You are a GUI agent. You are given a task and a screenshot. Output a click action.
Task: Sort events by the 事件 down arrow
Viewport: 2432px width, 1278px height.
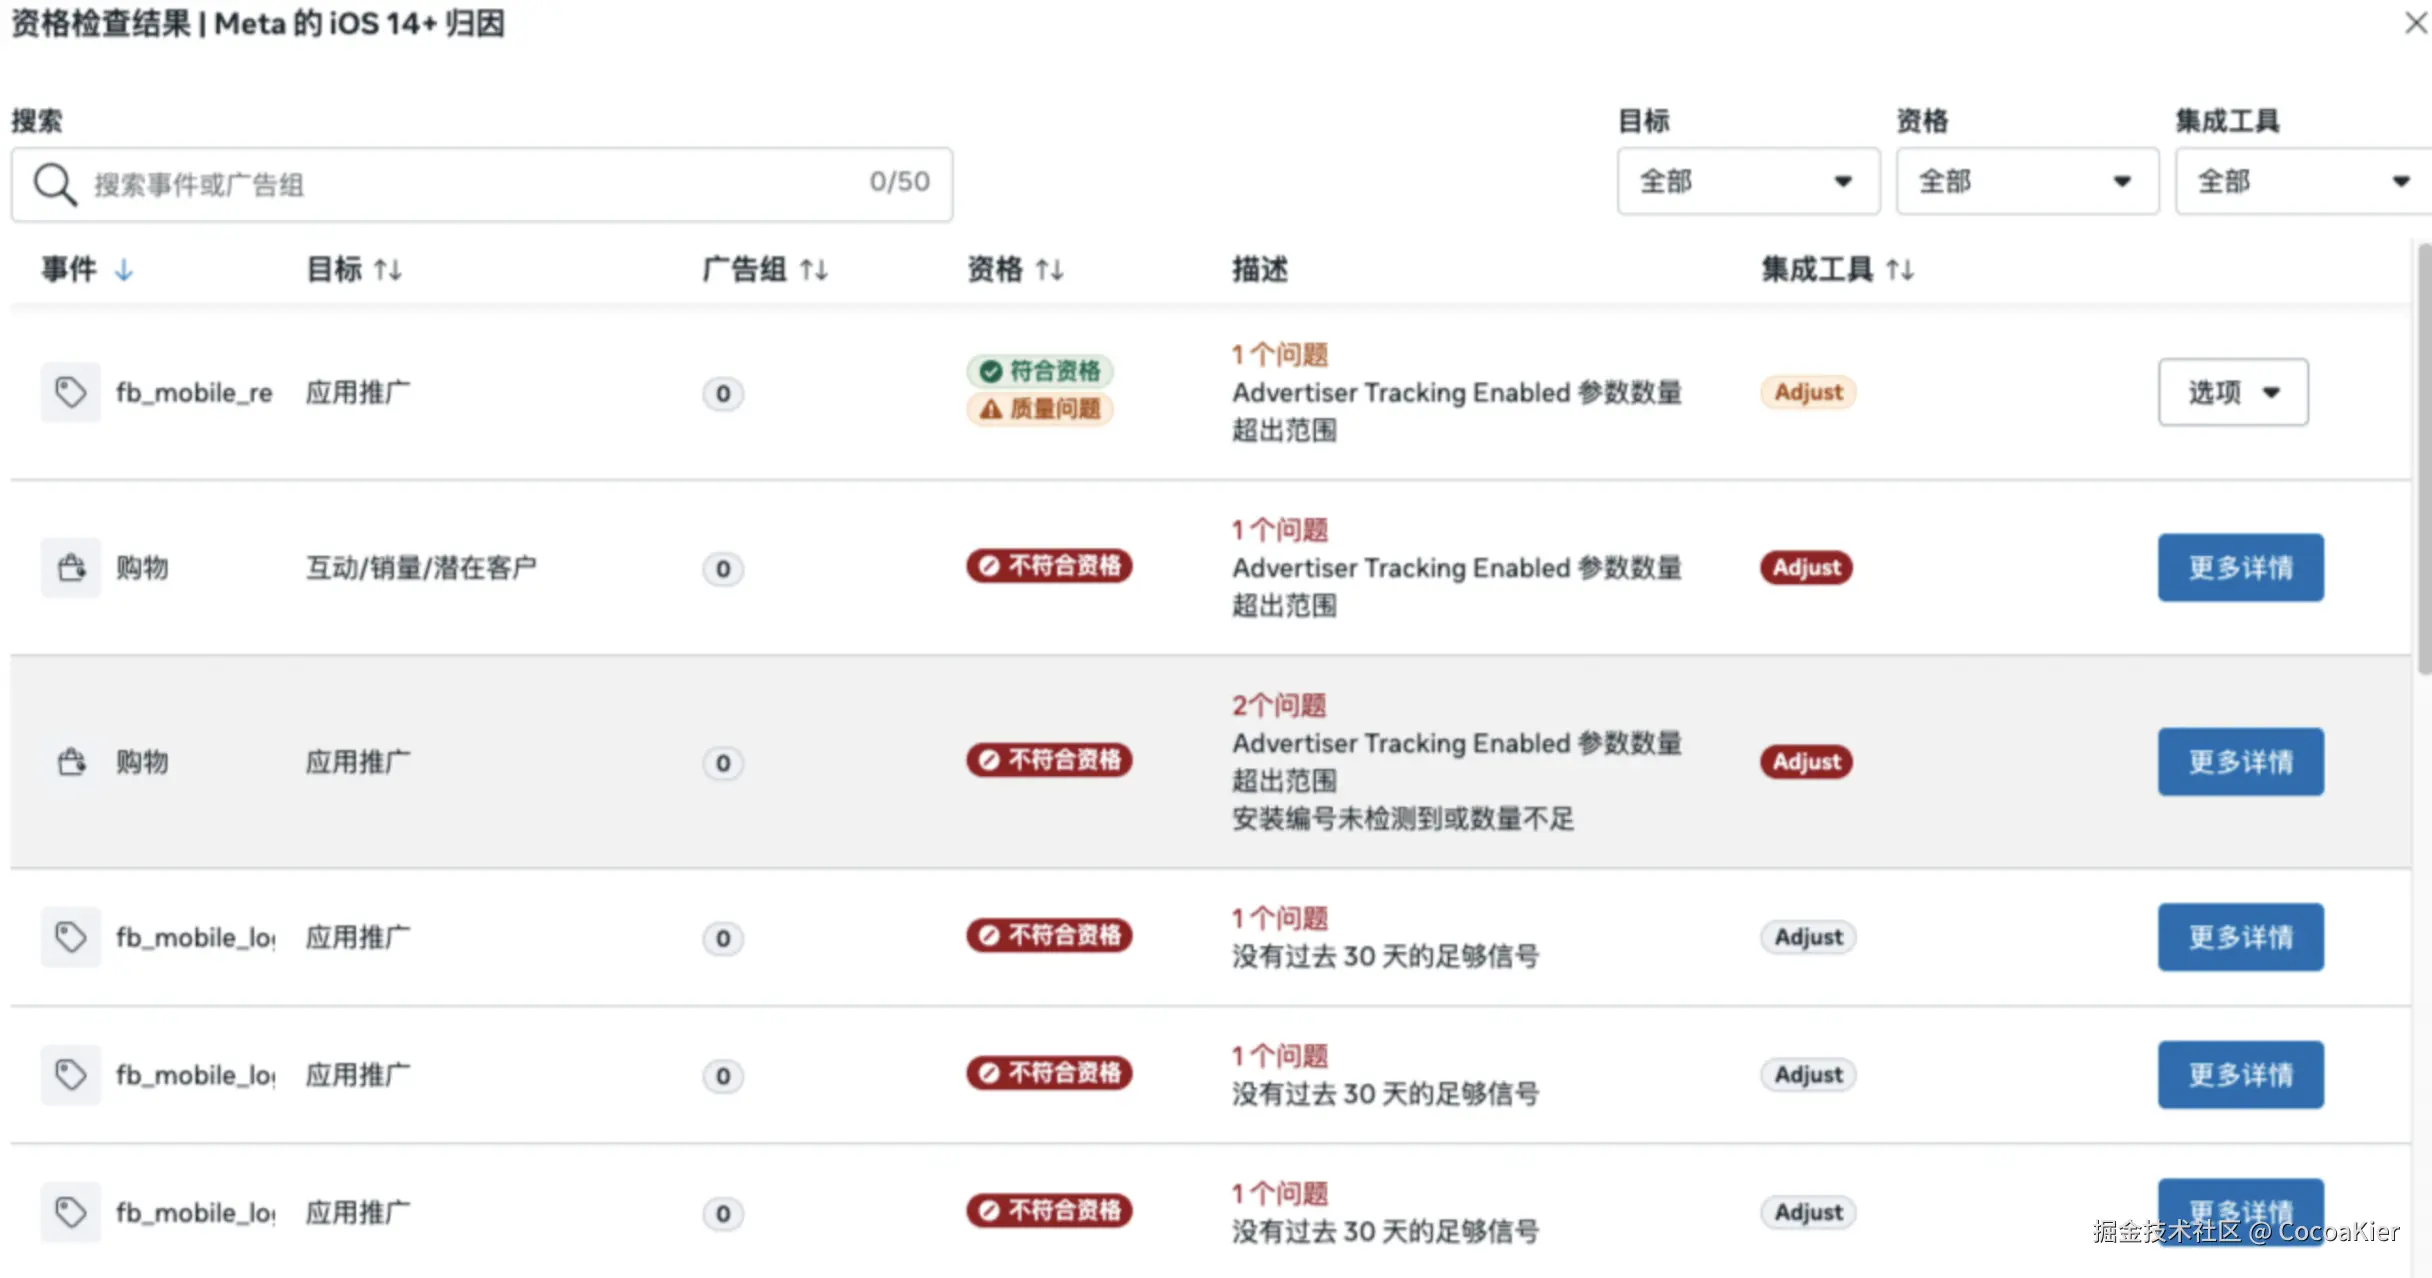point(123,270)
